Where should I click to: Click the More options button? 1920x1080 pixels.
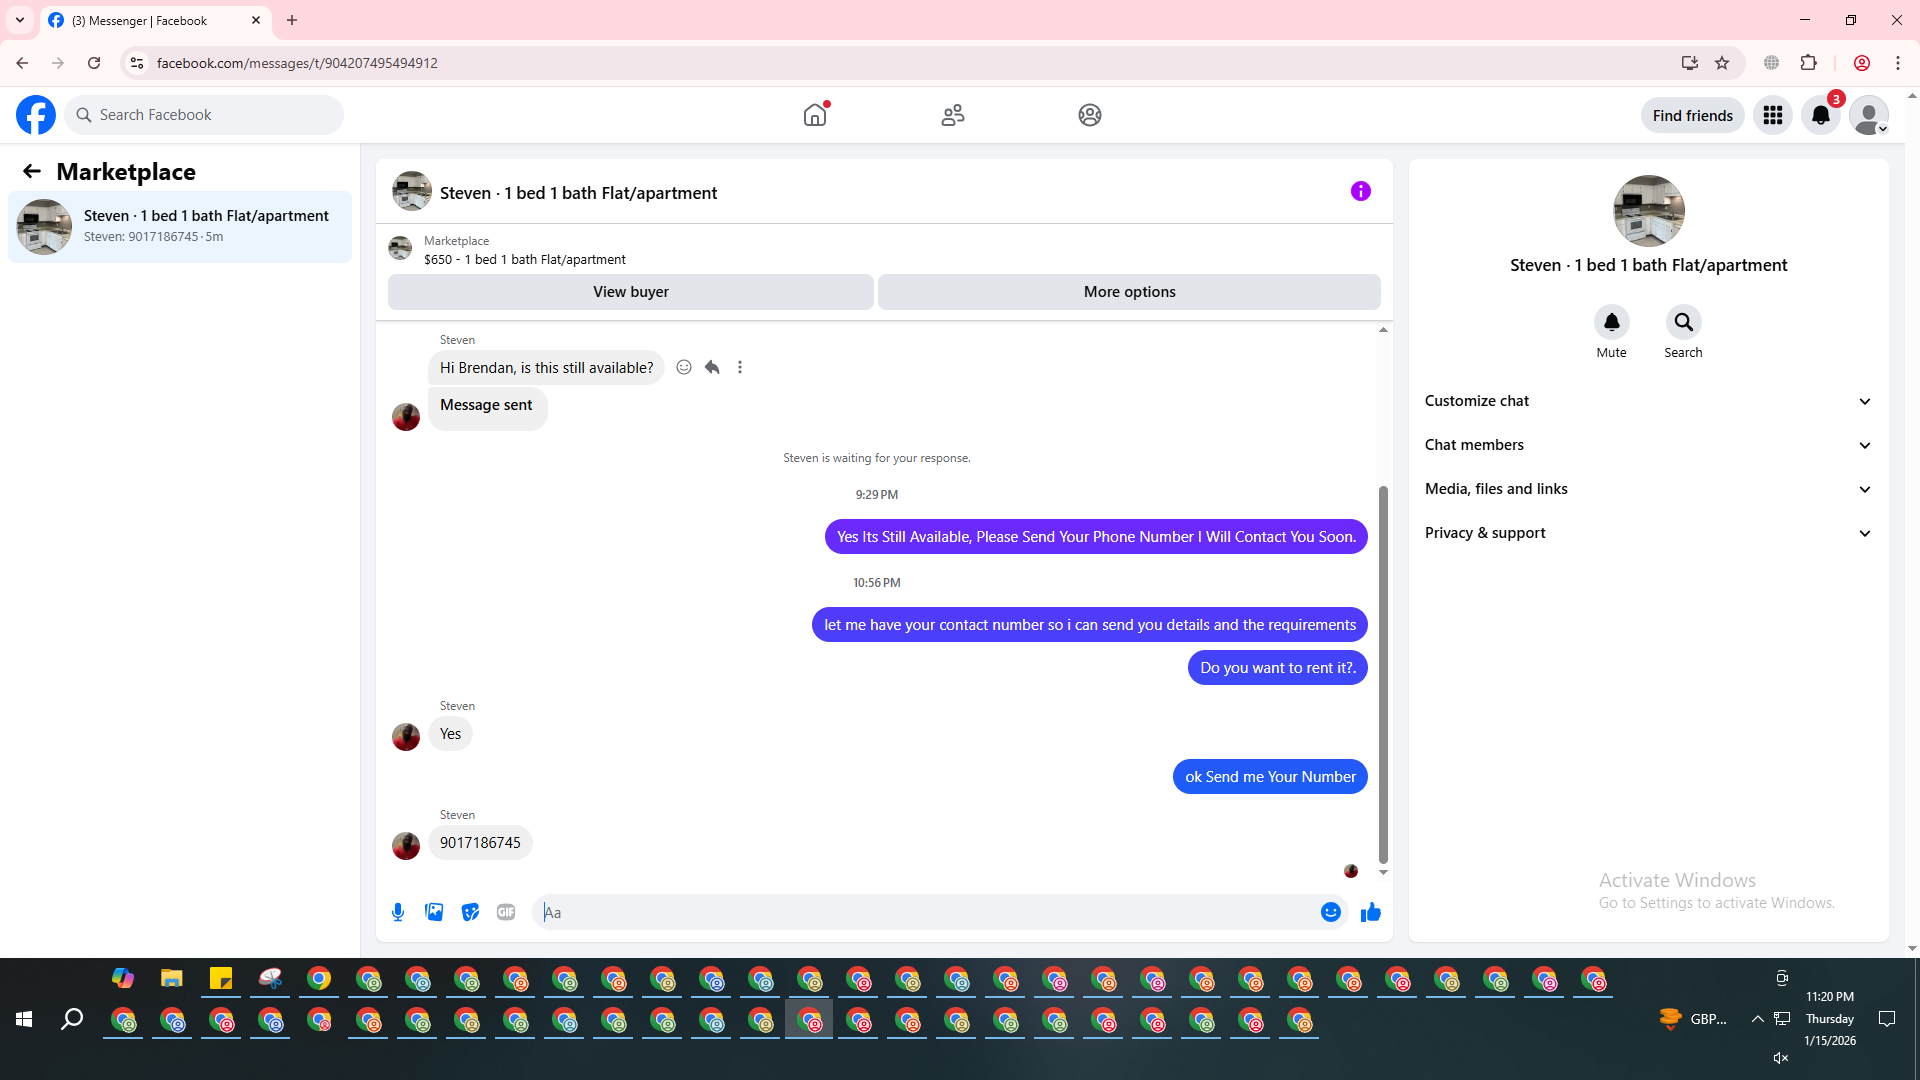coord(1129,292)
